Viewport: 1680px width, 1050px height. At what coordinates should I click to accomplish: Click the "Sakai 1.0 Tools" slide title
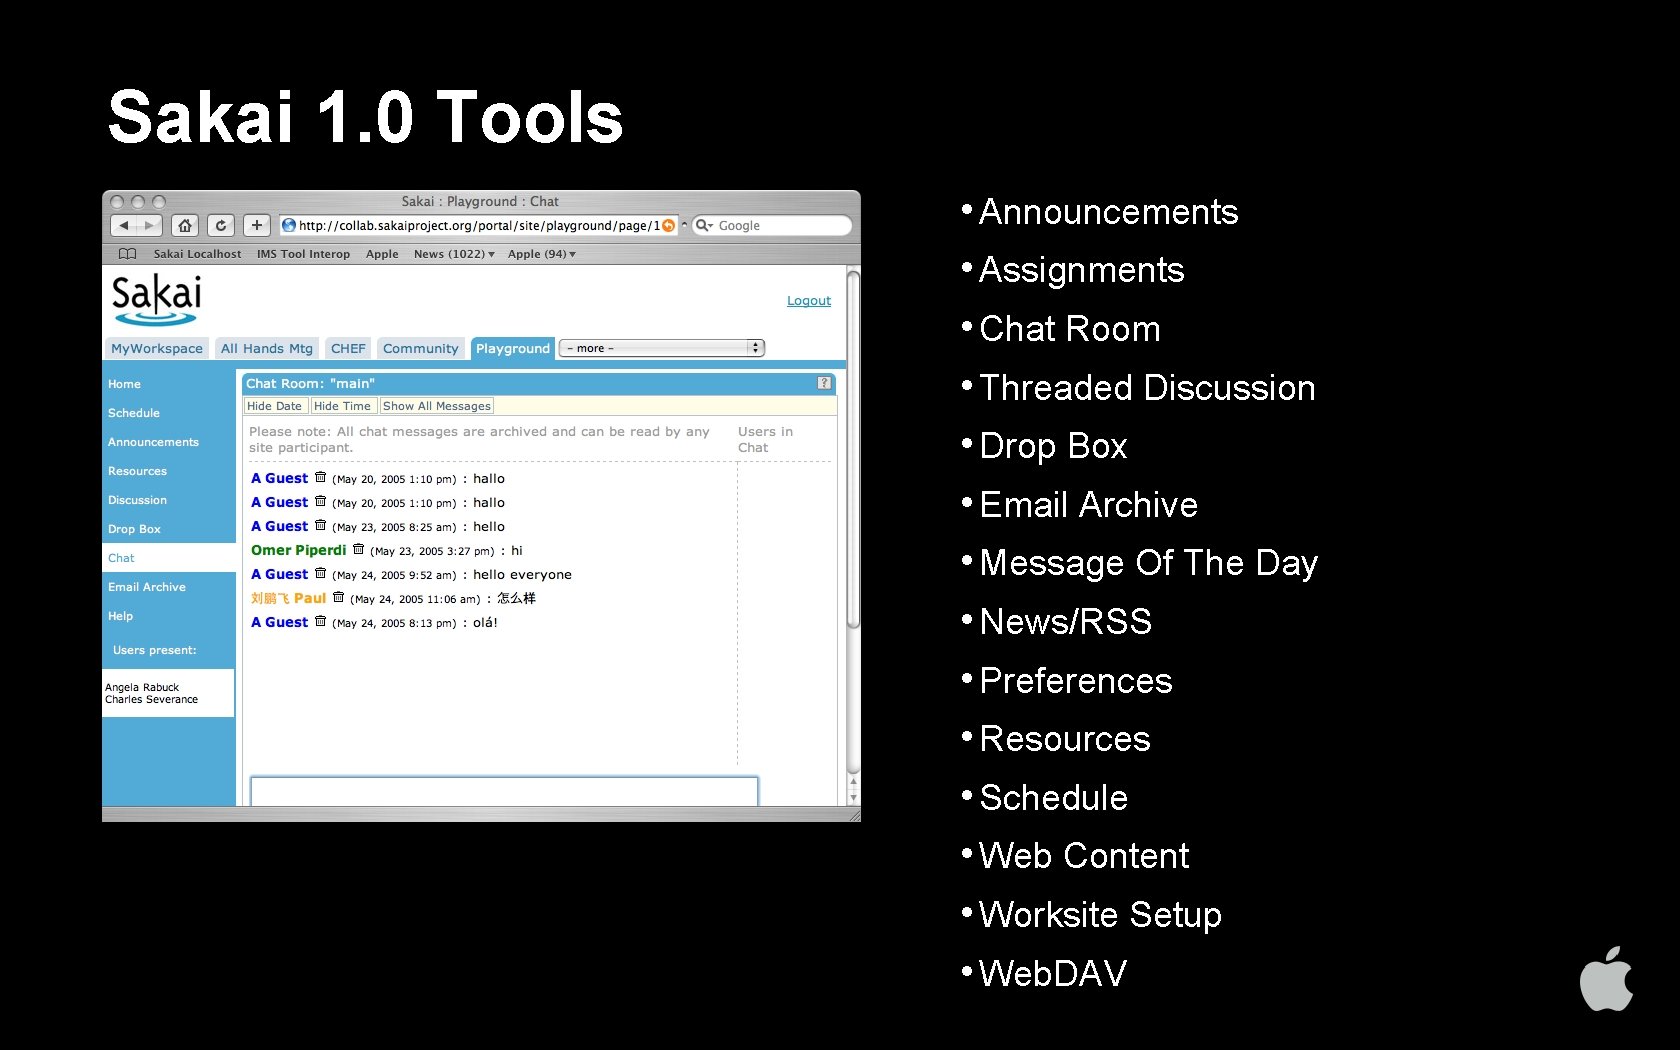[x=365, y=118]
